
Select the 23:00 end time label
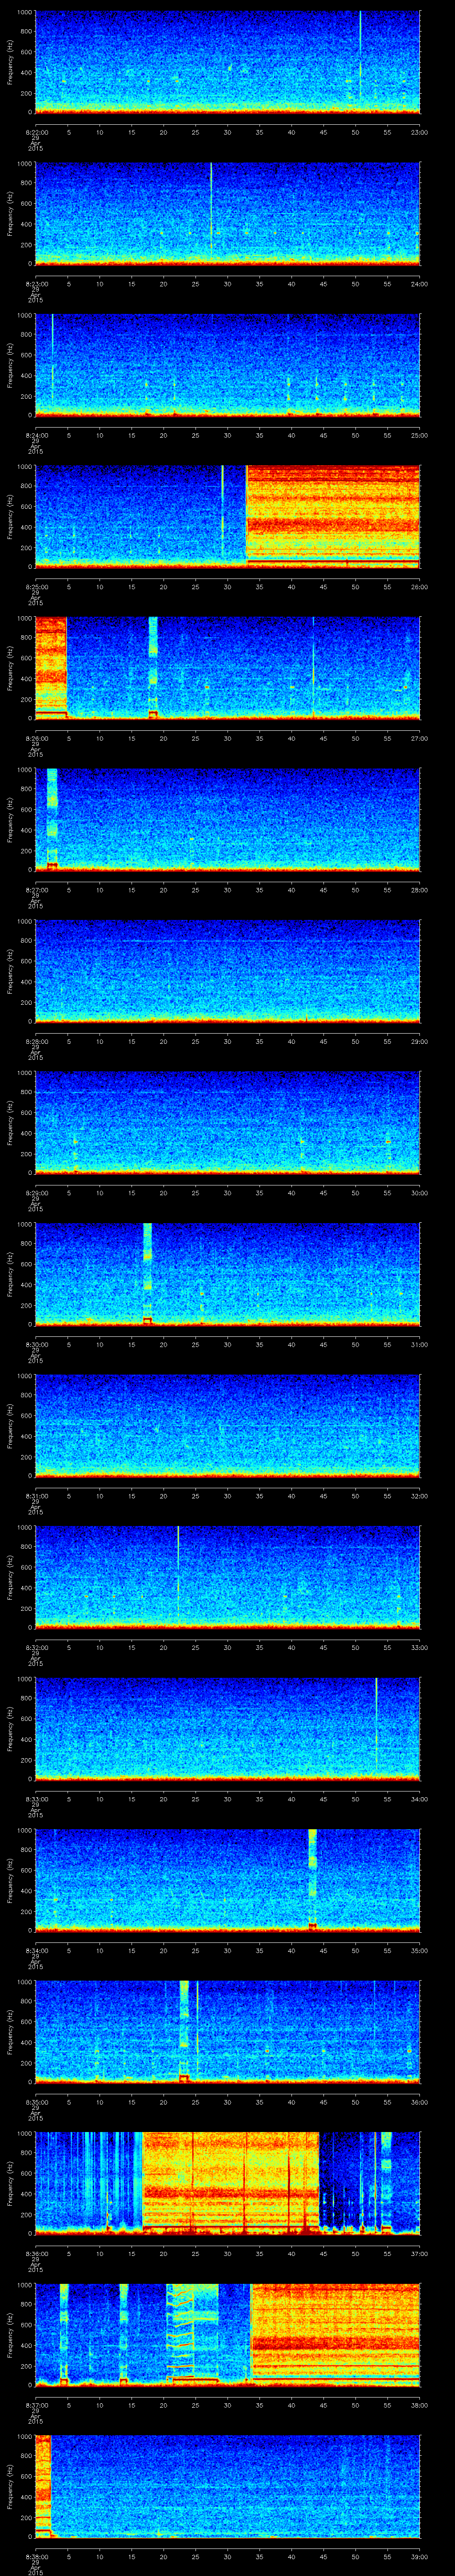pyautogui.click(x=420, y=132)
